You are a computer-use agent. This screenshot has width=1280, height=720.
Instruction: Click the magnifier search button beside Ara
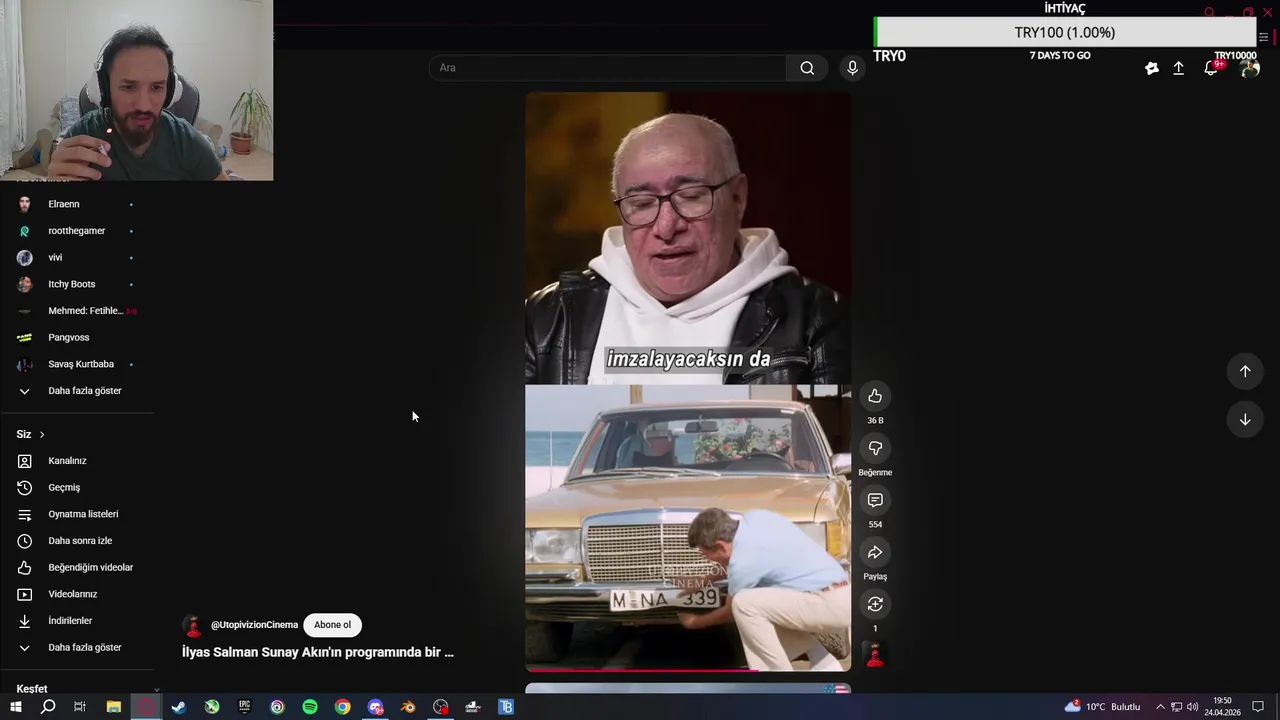click(807, 68)
